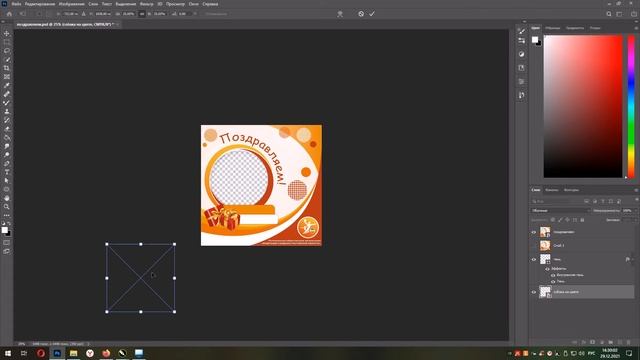
Task: Toggle the aspect ratio link between W and H
Action: coord(142,14)
